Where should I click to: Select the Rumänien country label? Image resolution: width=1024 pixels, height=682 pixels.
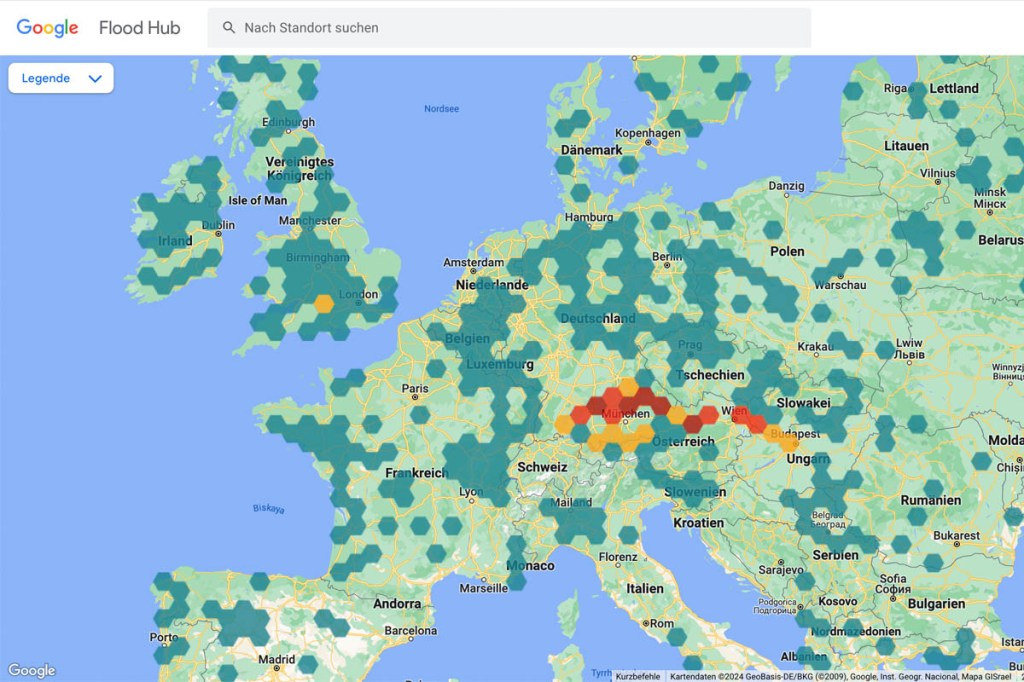click(931, 500)
